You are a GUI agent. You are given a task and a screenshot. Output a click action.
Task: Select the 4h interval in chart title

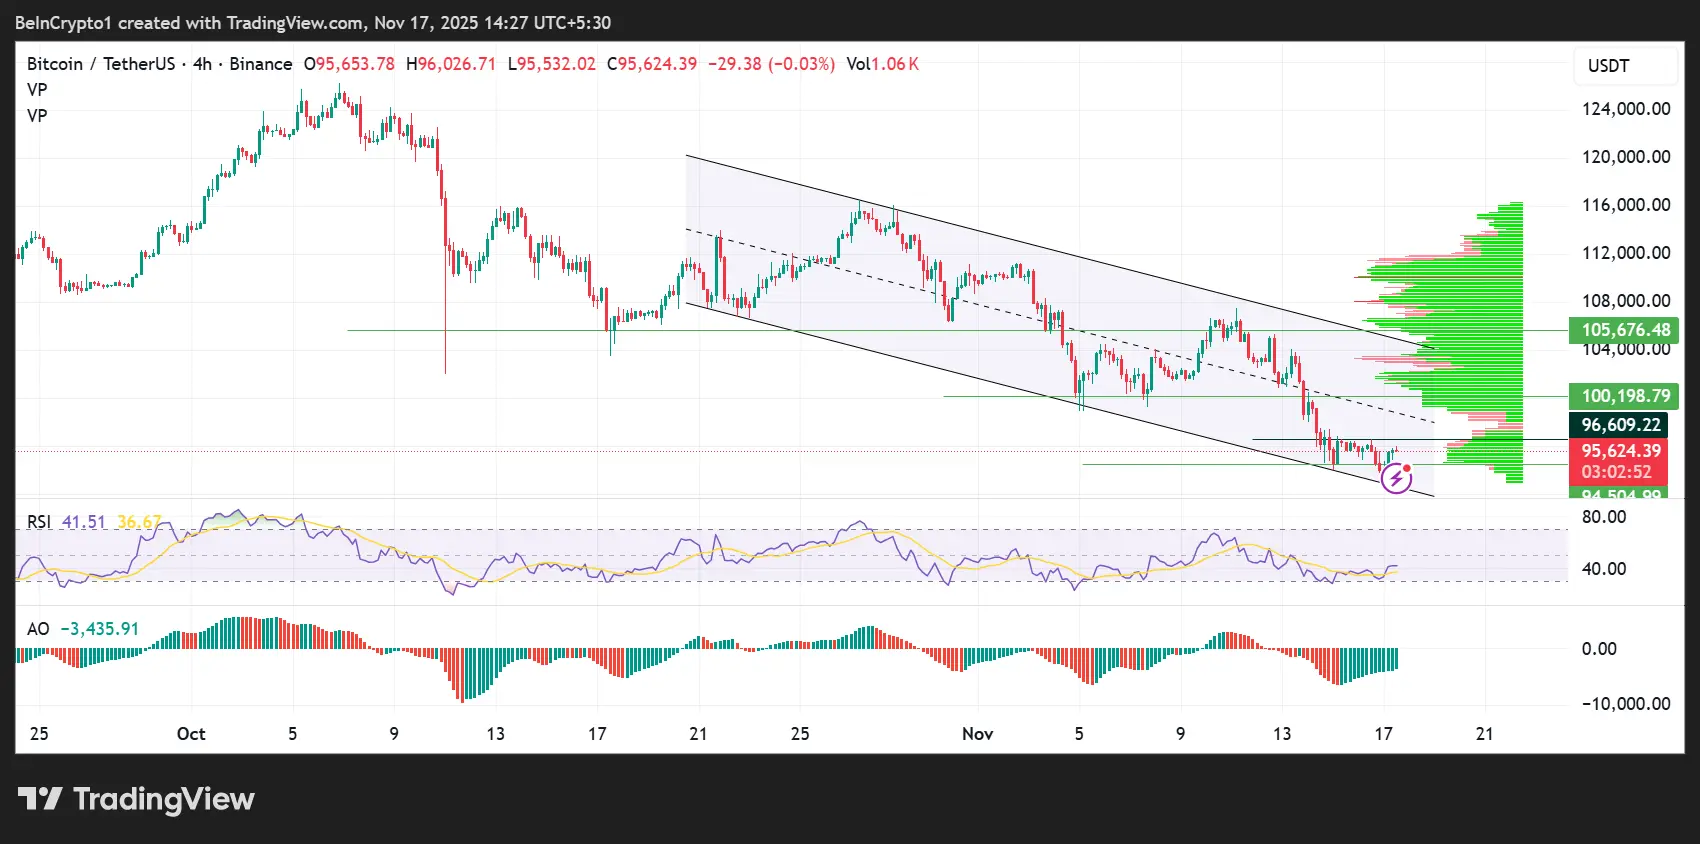pos(202,64)
